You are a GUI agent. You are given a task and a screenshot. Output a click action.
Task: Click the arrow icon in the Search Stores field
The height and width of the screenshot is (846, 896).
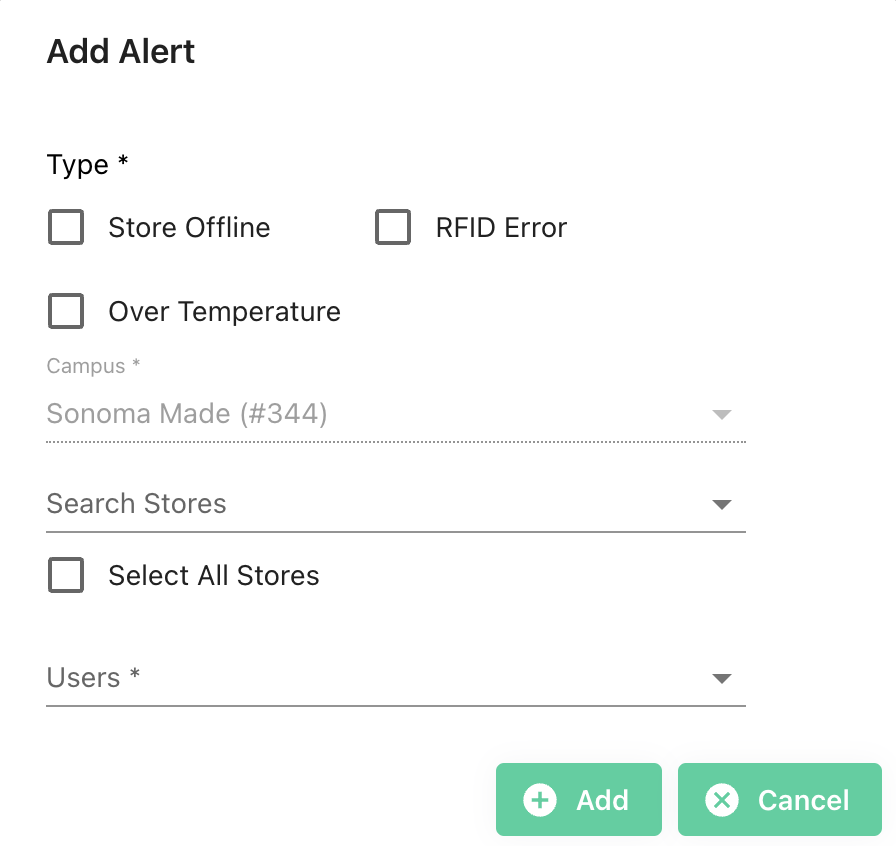pos(722,504)
